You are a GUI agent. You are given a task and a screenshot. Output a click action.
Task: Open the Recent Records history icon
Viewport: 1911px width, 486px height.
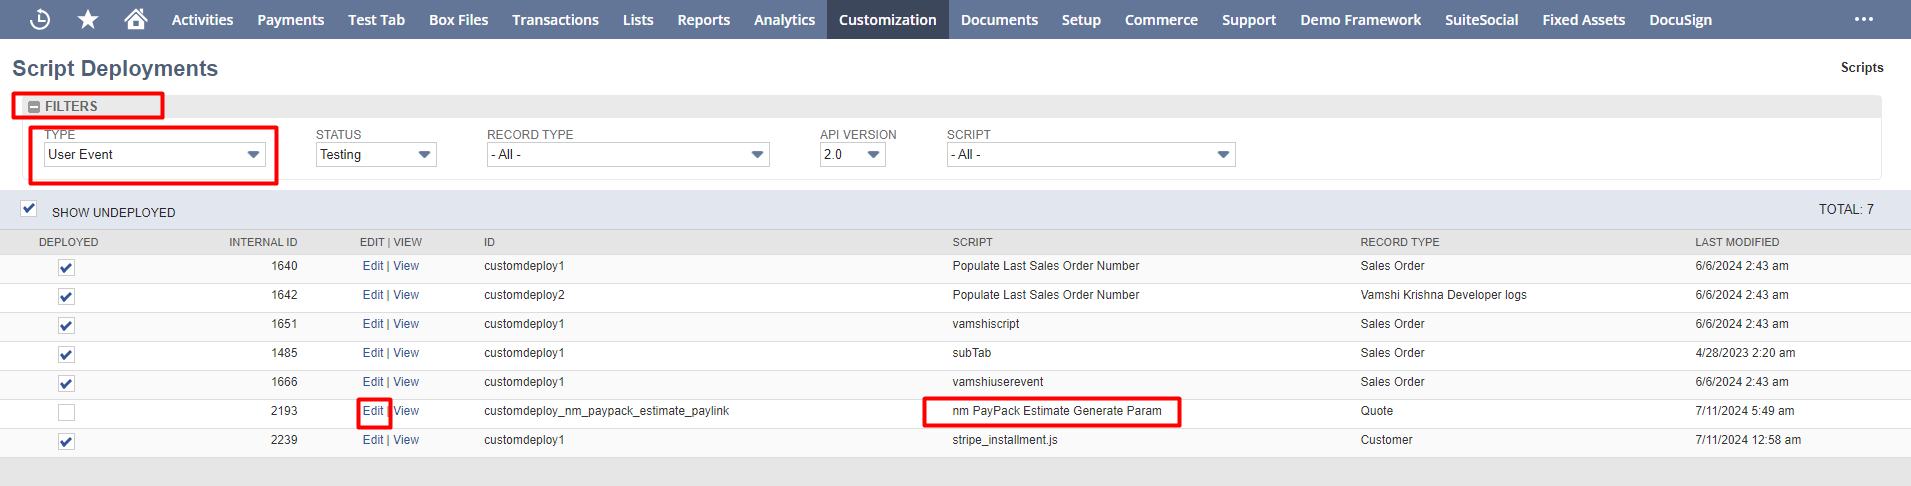[40, 19]
